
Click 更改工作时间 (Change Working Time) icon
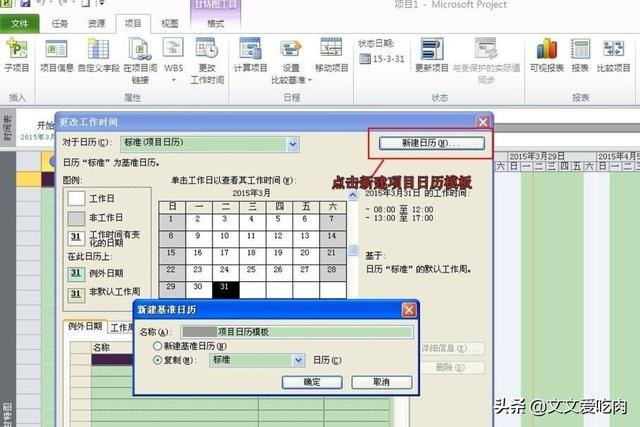tap(206, 55)
